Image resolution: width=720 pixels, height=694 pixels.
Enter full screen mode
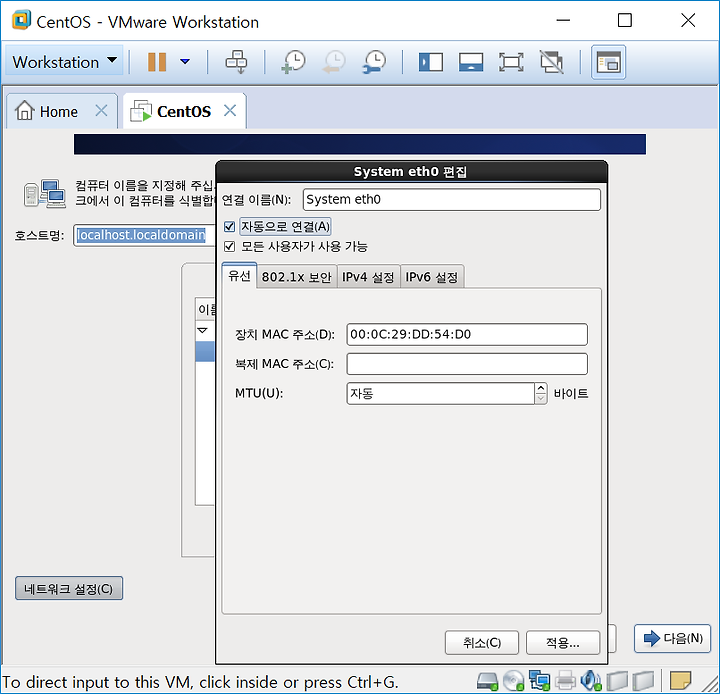(511, 62)
